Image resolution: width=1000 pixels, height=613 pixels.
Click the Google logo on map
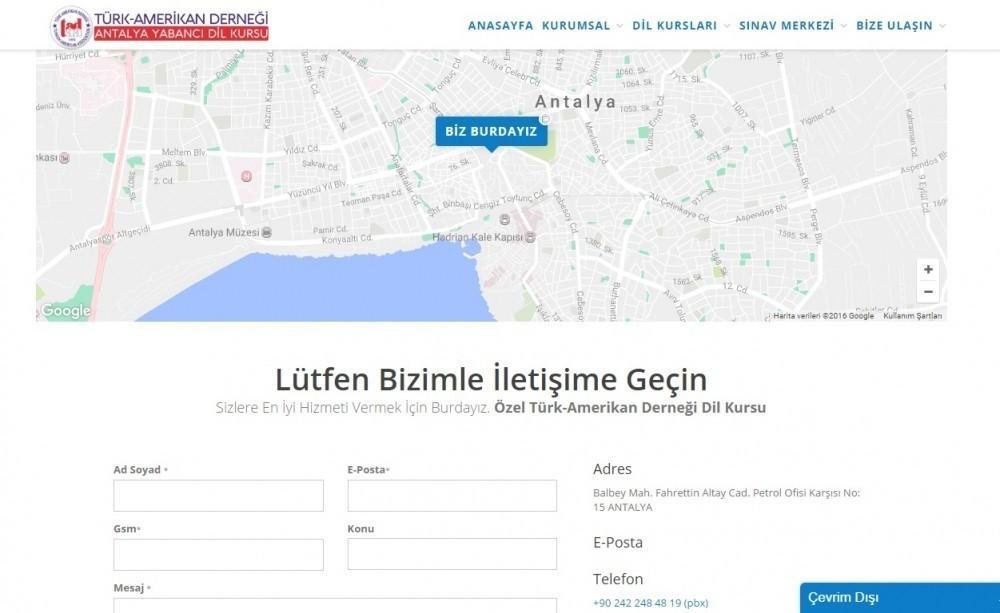pyautogui.click(x=66, y=311)
